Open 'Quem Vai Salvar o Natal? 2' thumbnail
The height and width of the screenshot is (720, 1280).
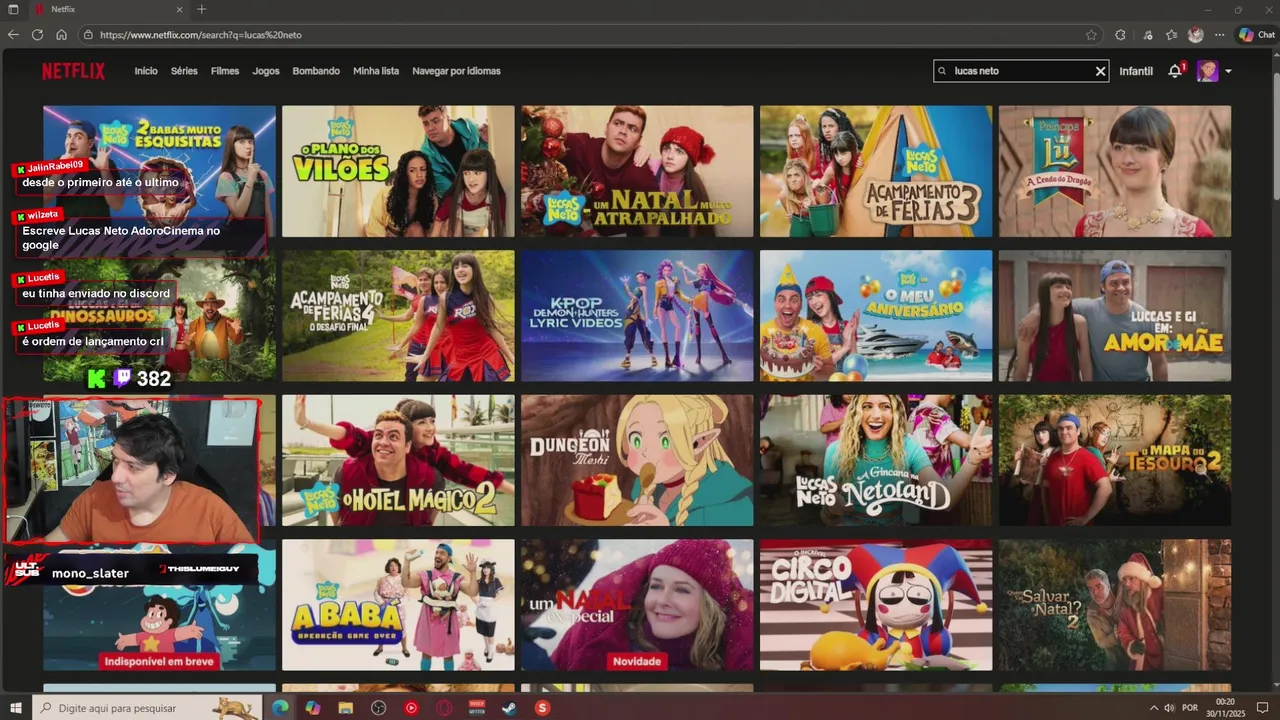point(1115,605)
